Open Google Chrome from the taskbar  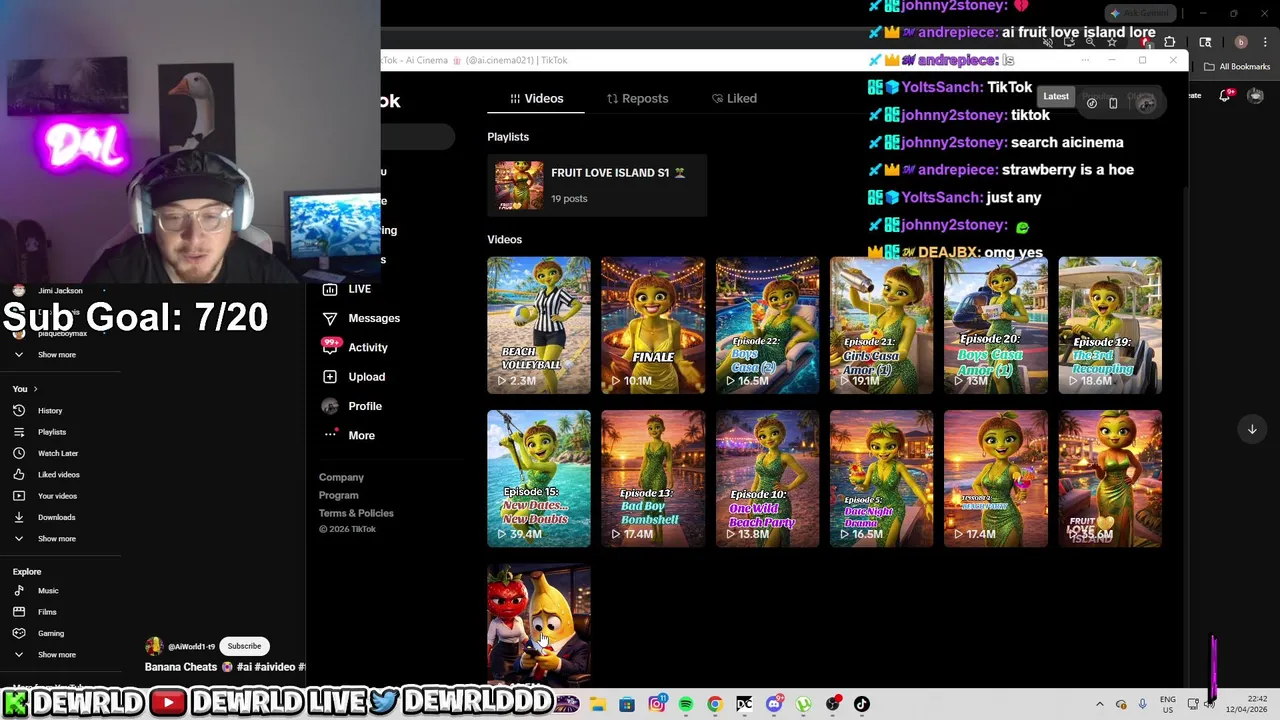click(715, 704)
